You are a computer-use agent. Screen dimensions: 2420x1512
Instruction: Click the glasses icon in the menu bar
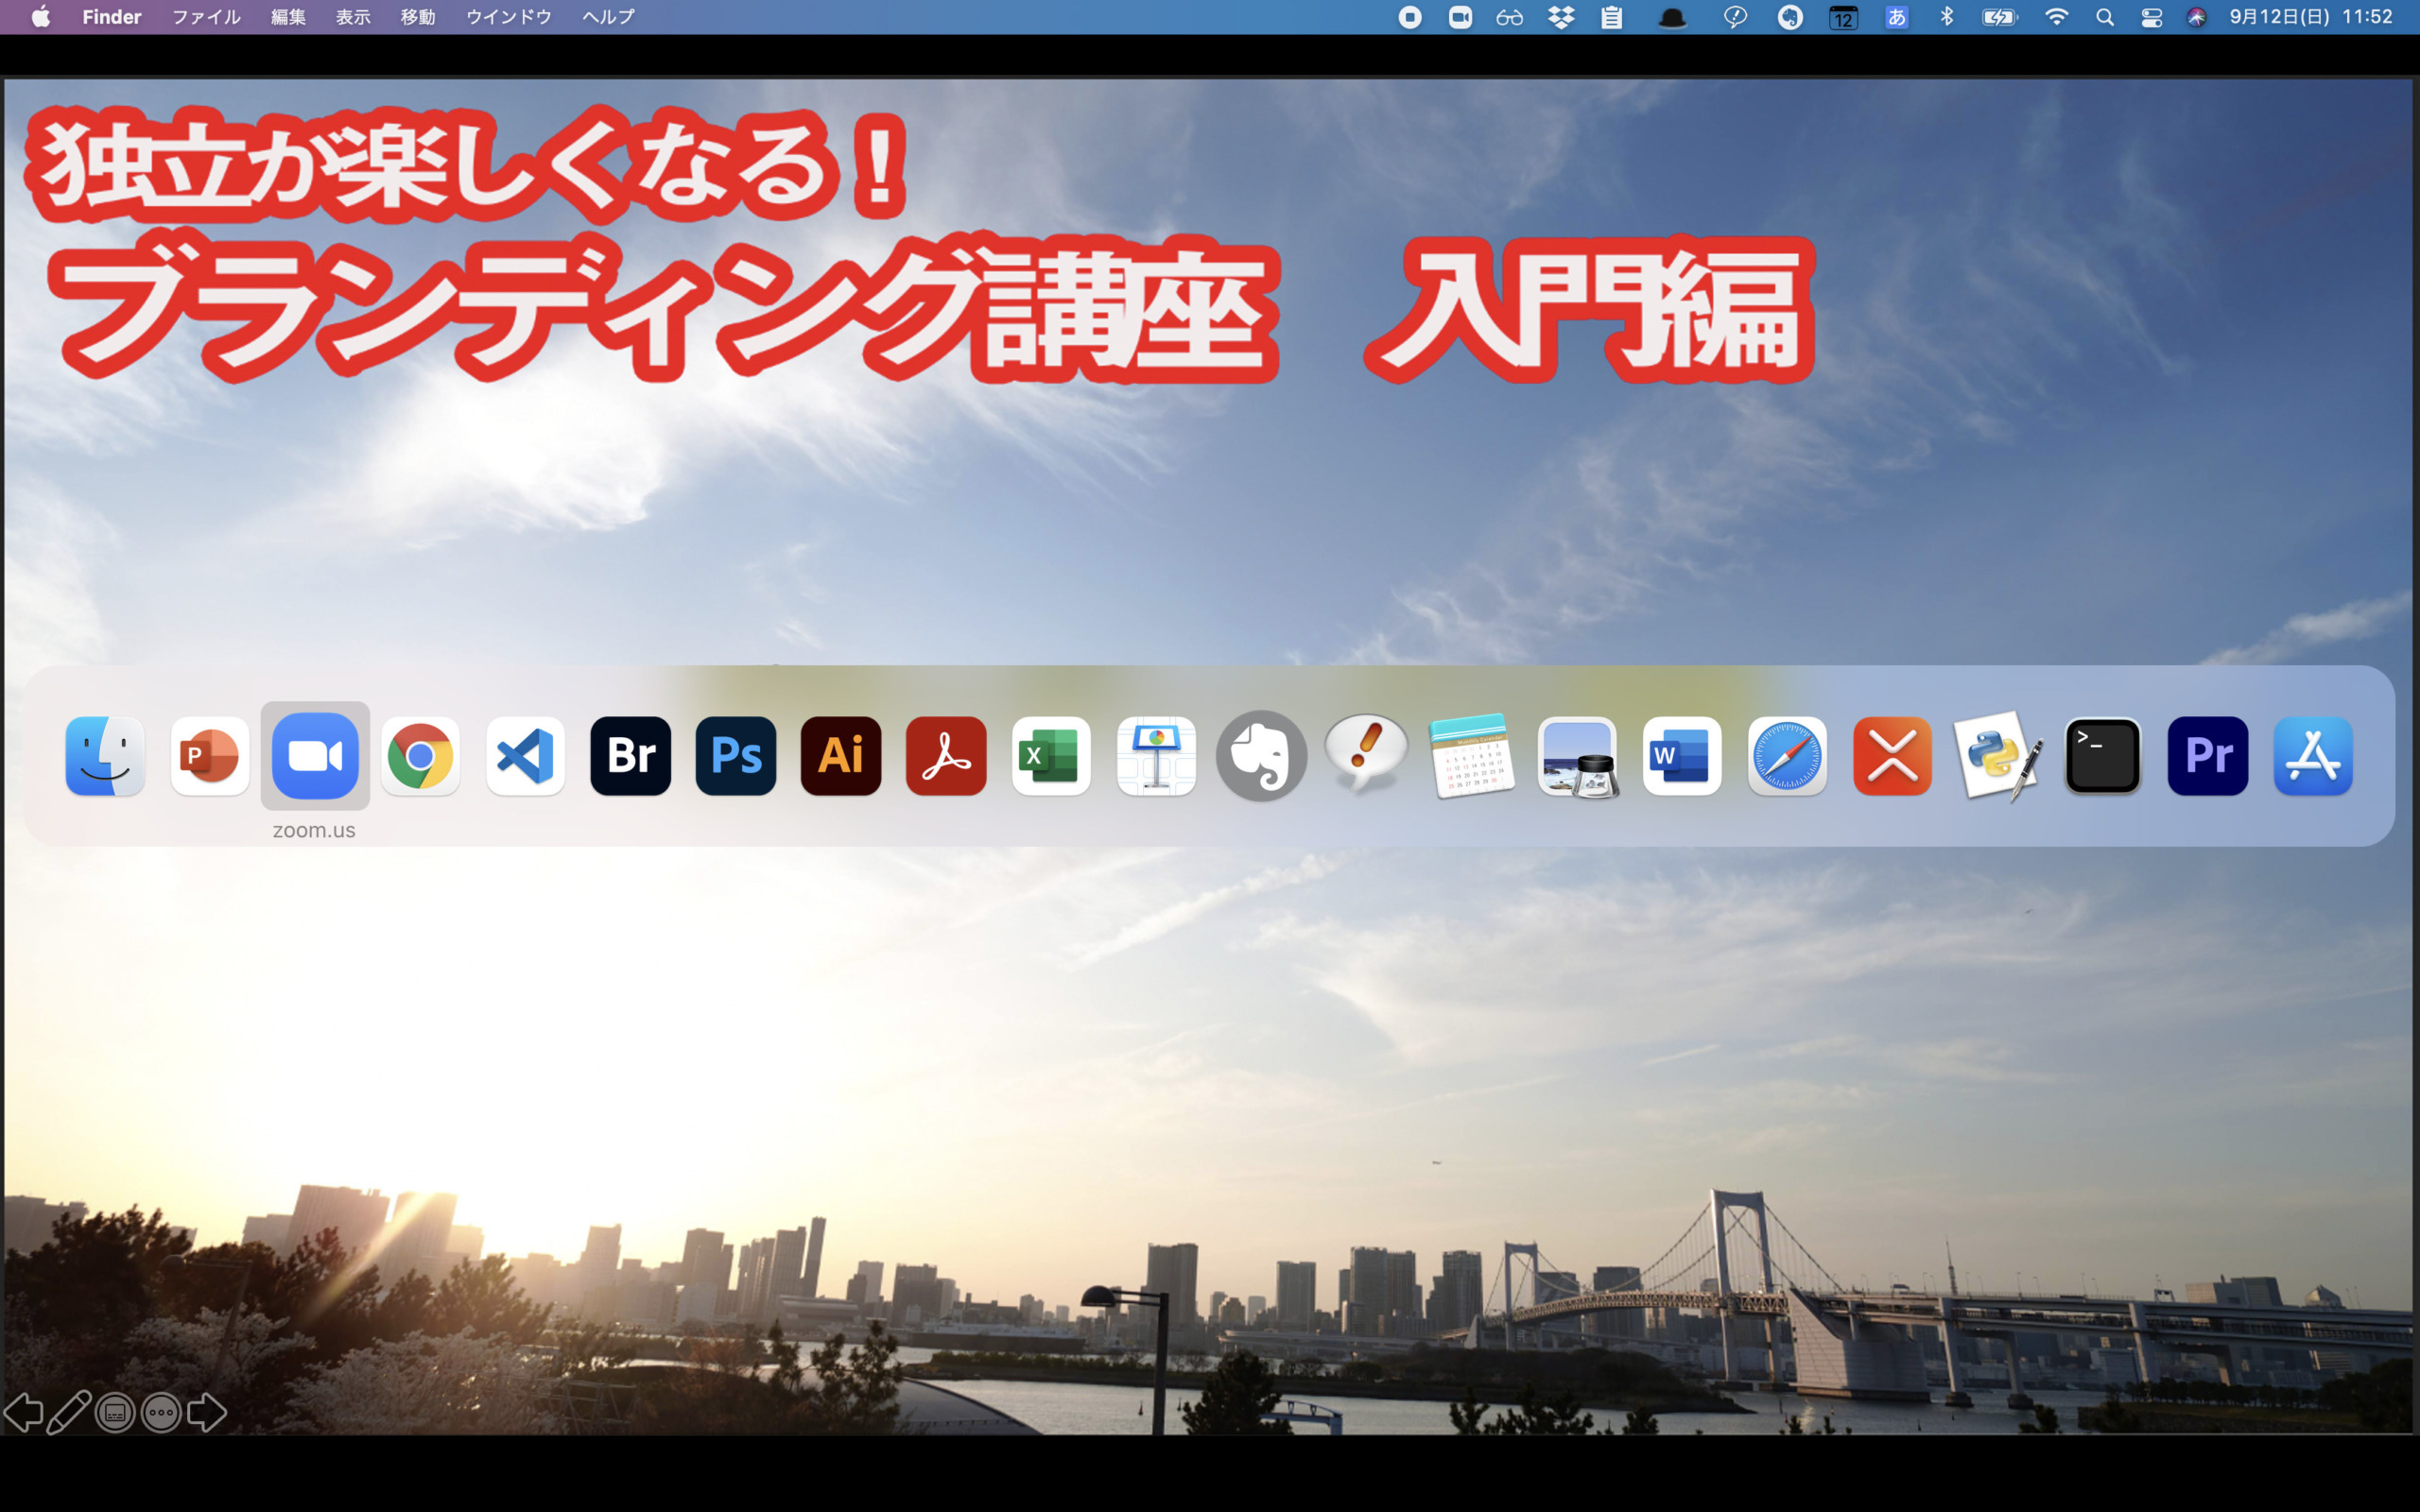point(1510,17)
